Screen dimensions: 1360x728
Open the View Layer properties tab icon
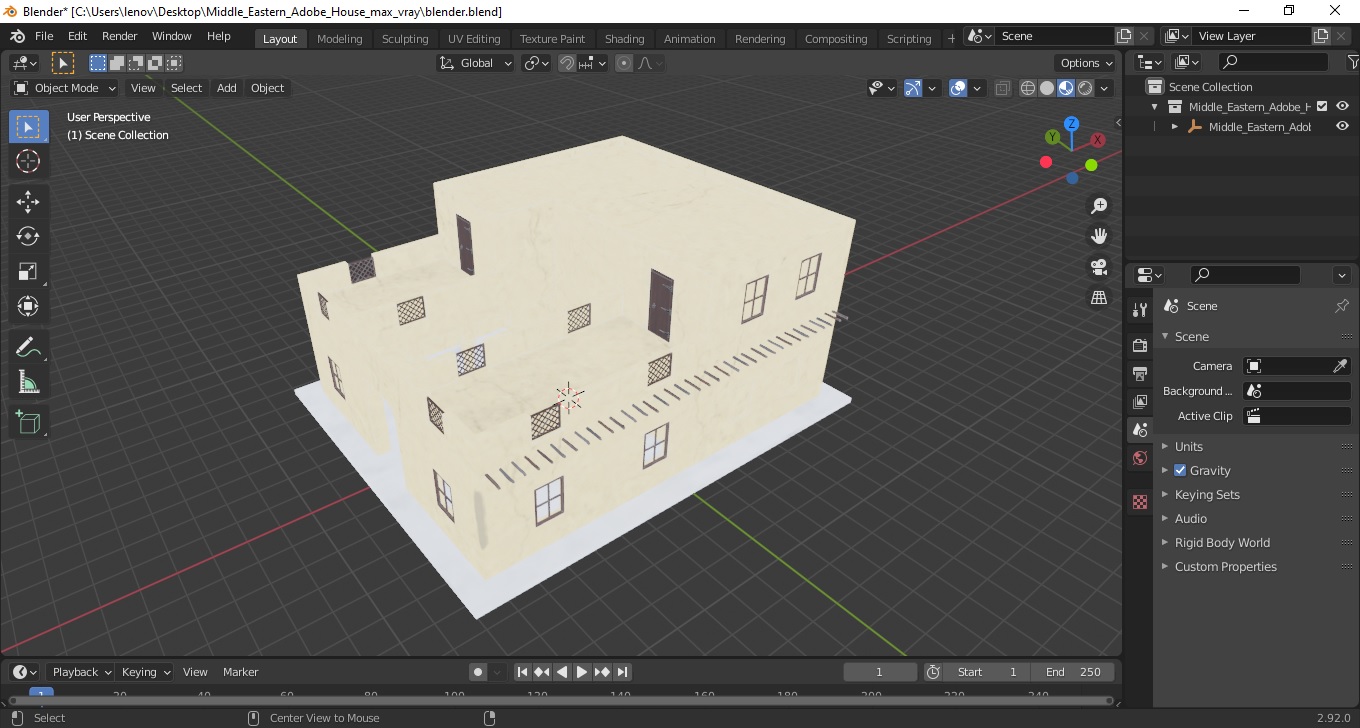tap(1140, 401)
